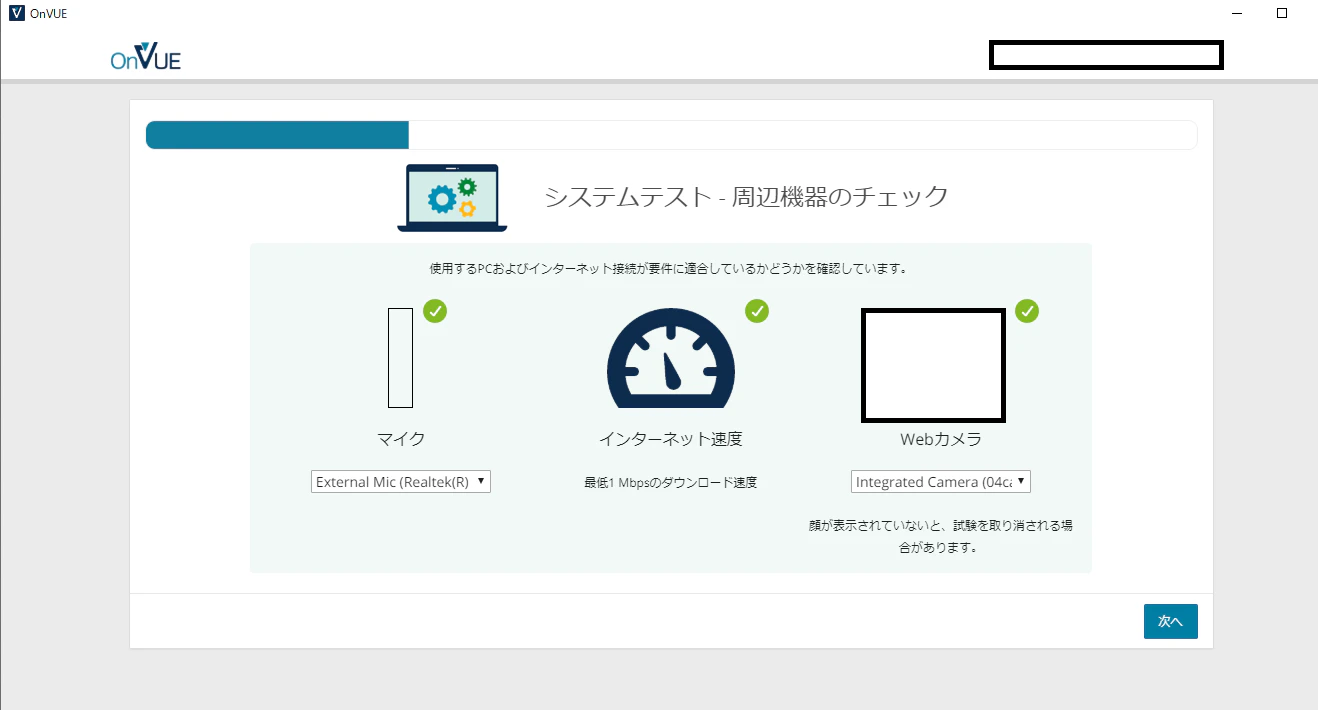The image size is (1318, 710).
Task: Click the 次へ button
Action: click(x=1171, y=621)
